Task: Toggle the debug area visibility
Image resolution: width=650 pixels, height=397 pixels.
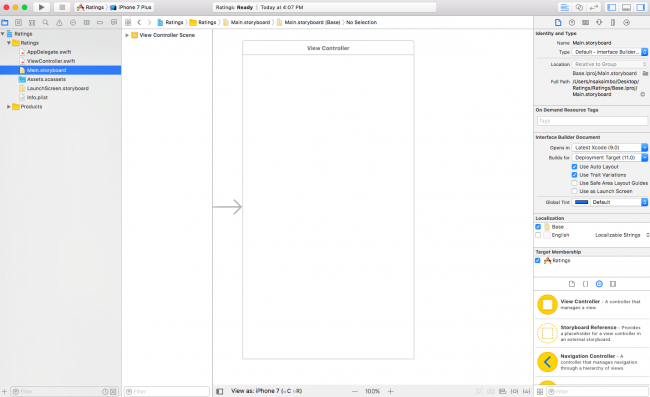Action: [626, 7]
